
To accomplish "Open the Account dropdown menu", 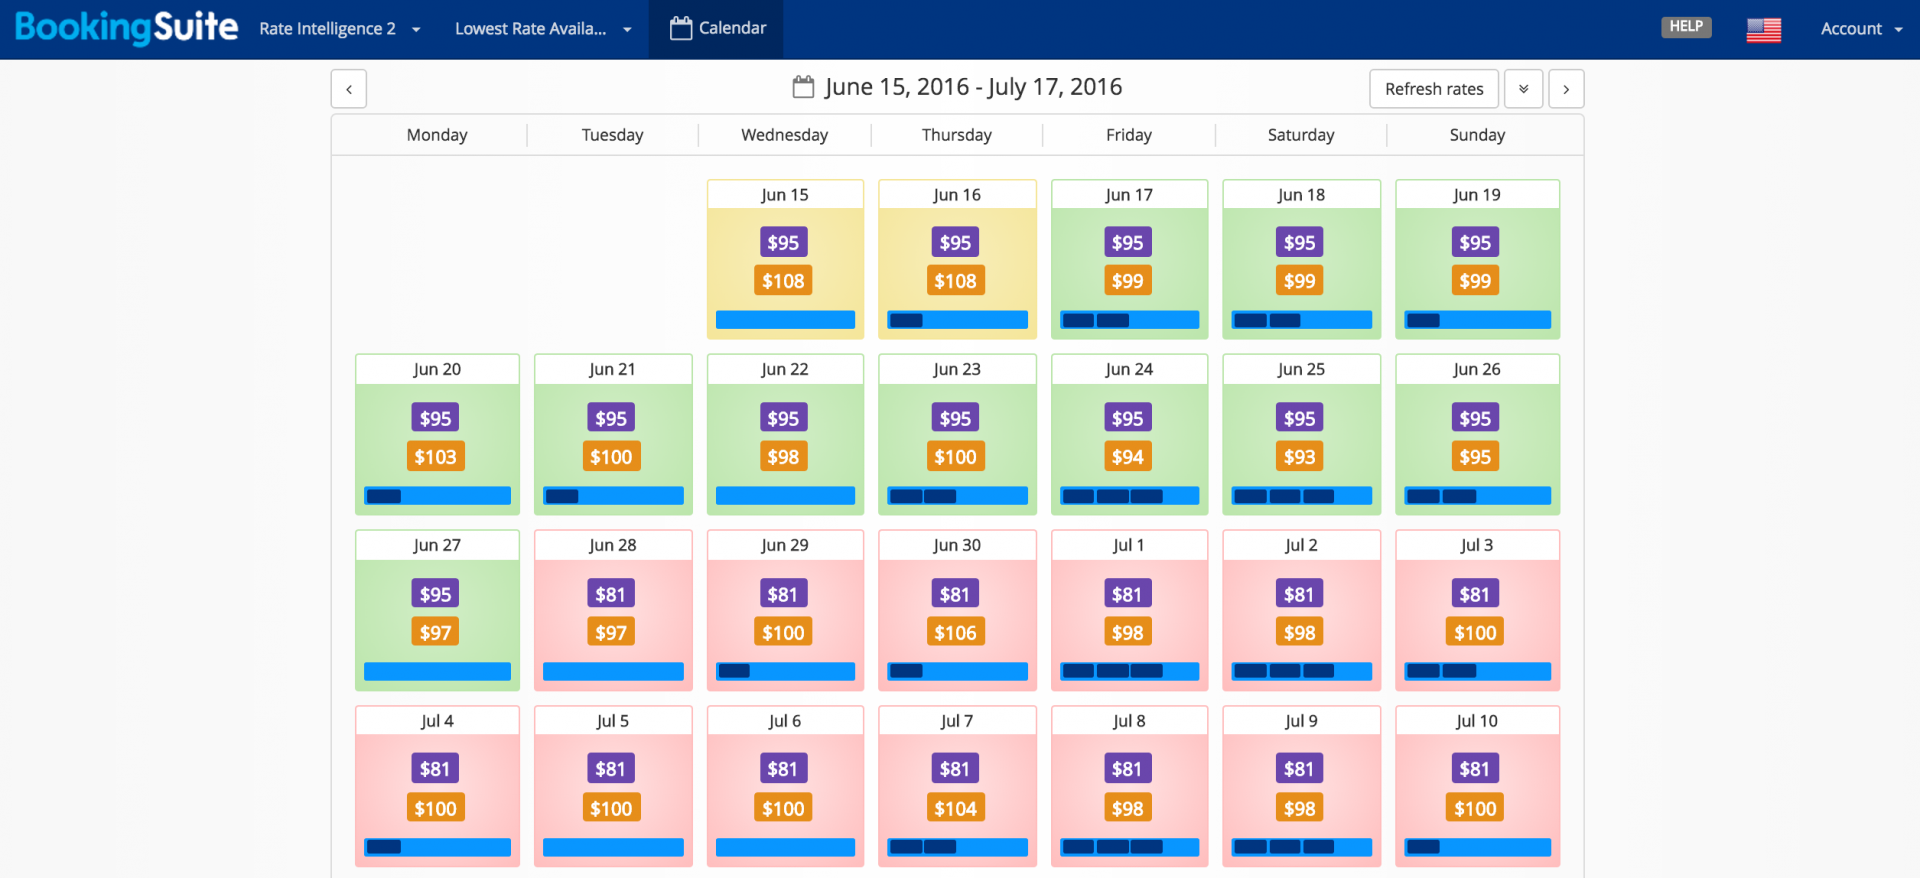I will (x=1861, y=29).
